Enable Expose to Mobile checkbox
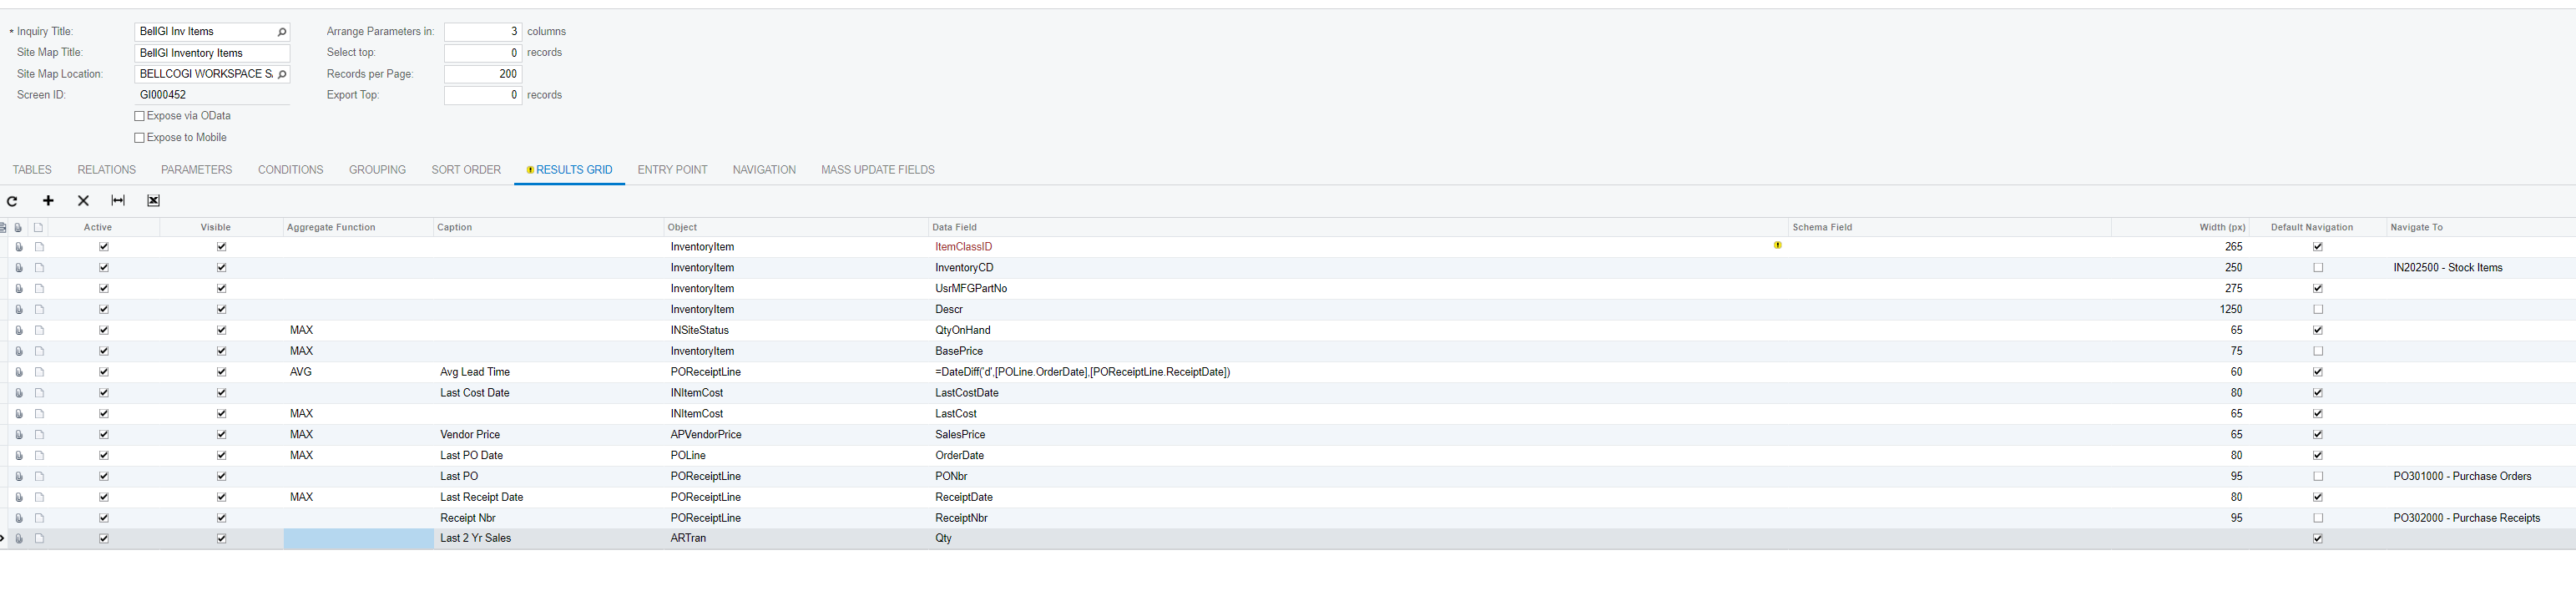This screenshot has width=2576, height=601. [x=140, y=138]
